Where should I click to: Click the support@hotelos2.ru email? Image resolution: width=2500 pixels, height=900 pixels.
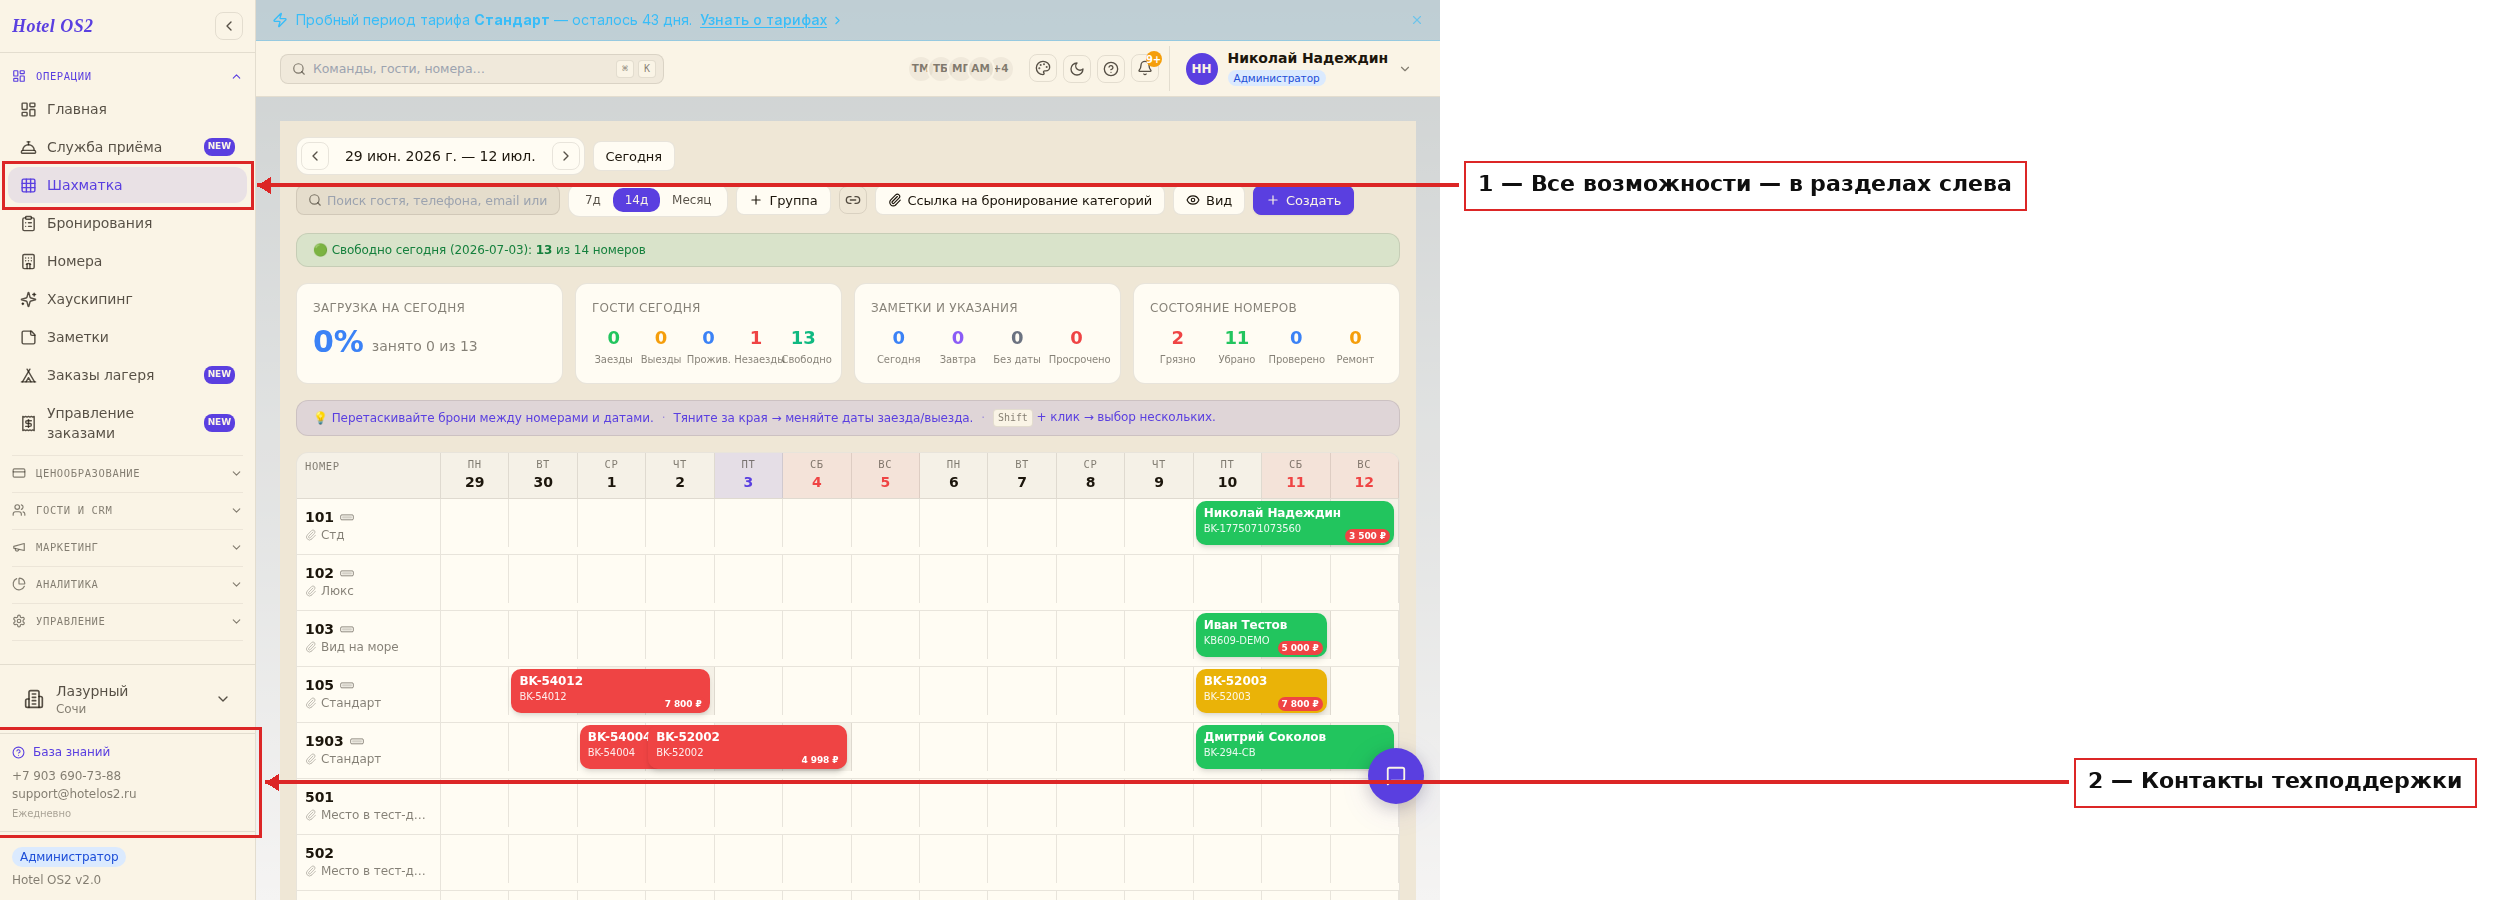[74, 794]
